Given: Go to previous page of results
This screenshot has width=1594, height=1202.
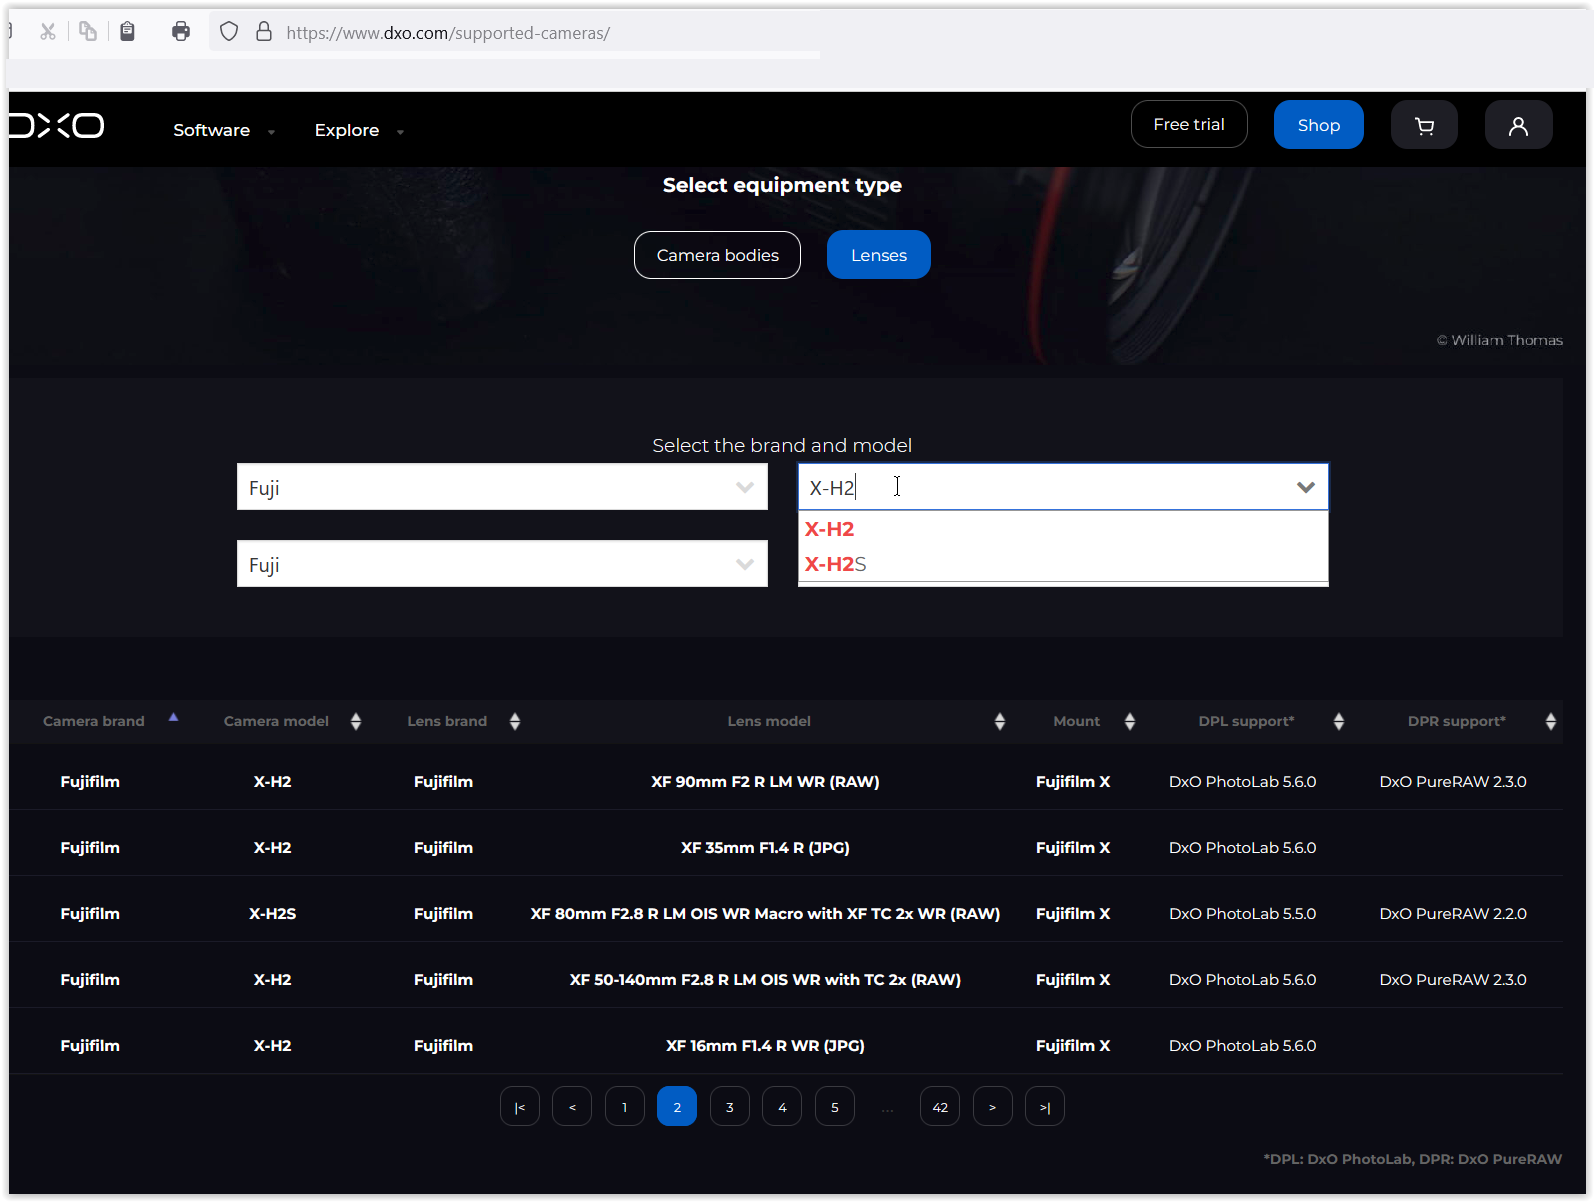Looking at the screenshot, I should tap(572, 1106).
